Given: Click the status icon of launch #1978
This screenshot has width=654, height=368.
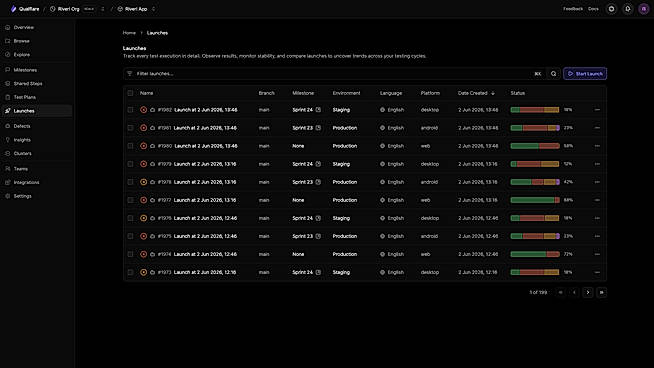Looking at the screenshot, I should [x=143, y=182].
